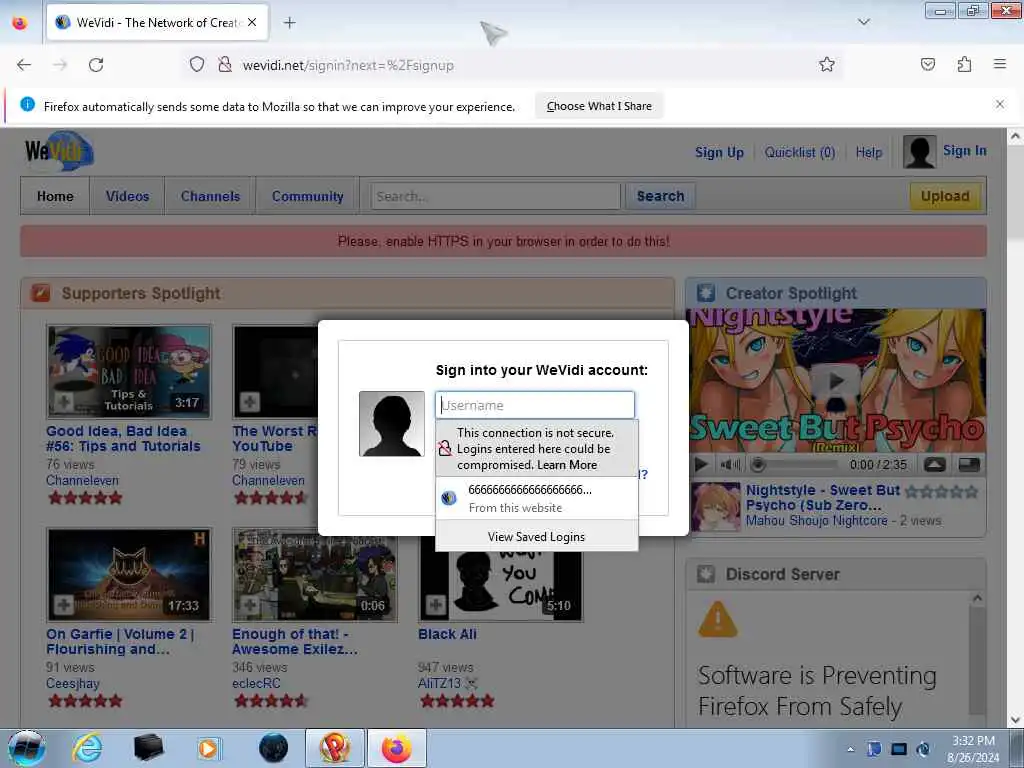Focus the site Search field
Image resolution: width=1024 pixels, height=768 pixels.
click(496, 196)
